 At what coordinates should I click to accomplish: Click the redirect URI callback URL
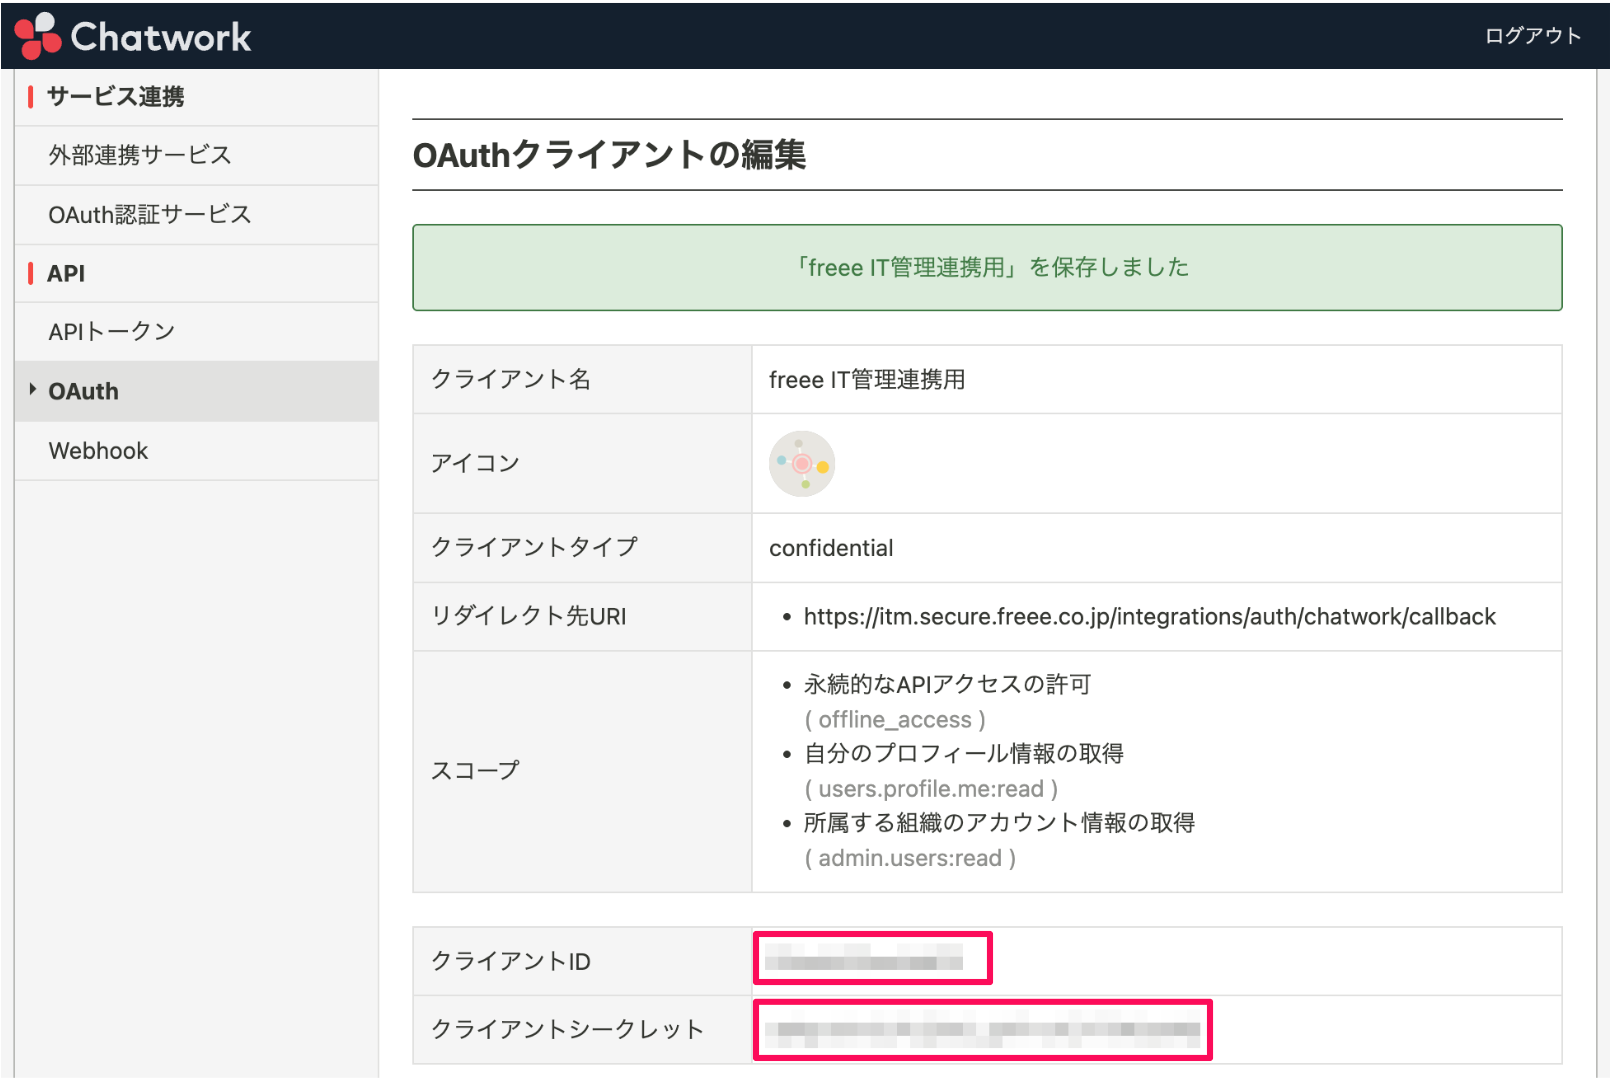(1149, 617)
